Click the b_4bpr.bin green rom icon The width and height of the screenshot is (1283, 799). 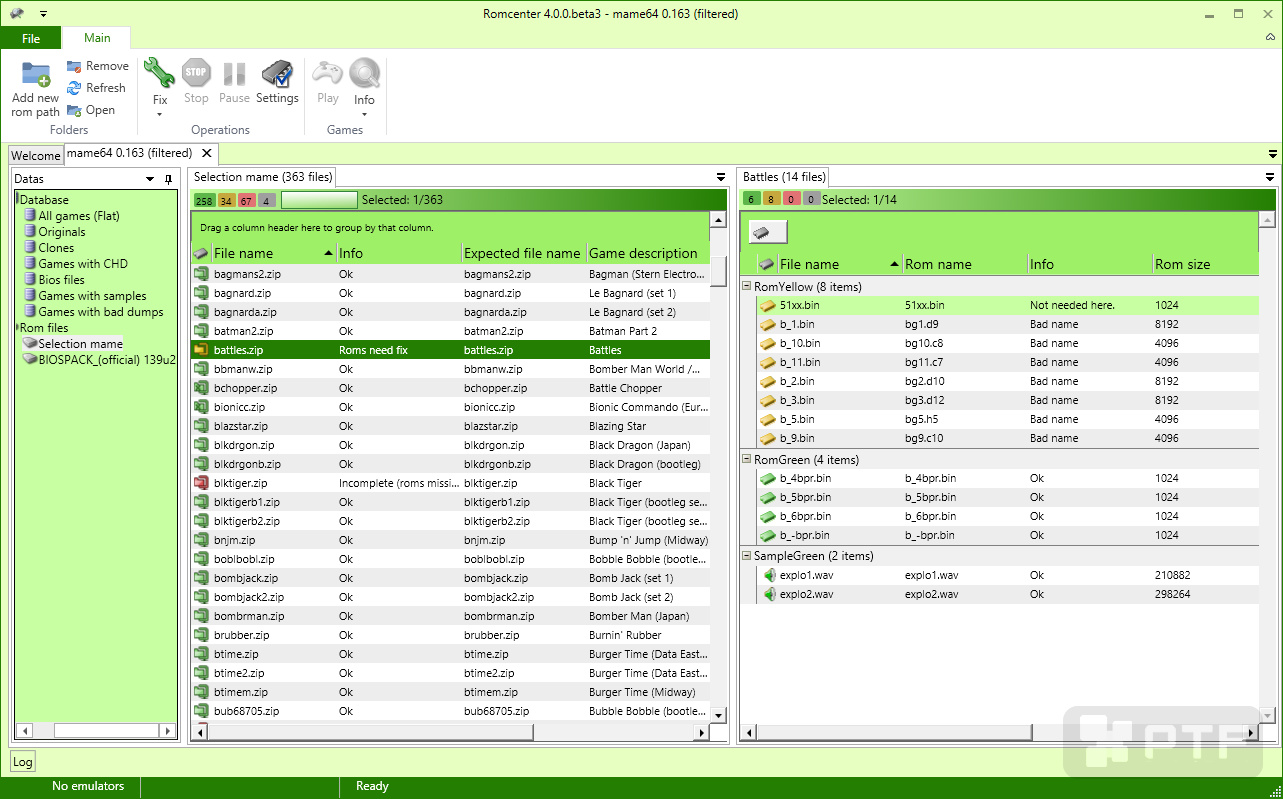[x=768, y=478]
